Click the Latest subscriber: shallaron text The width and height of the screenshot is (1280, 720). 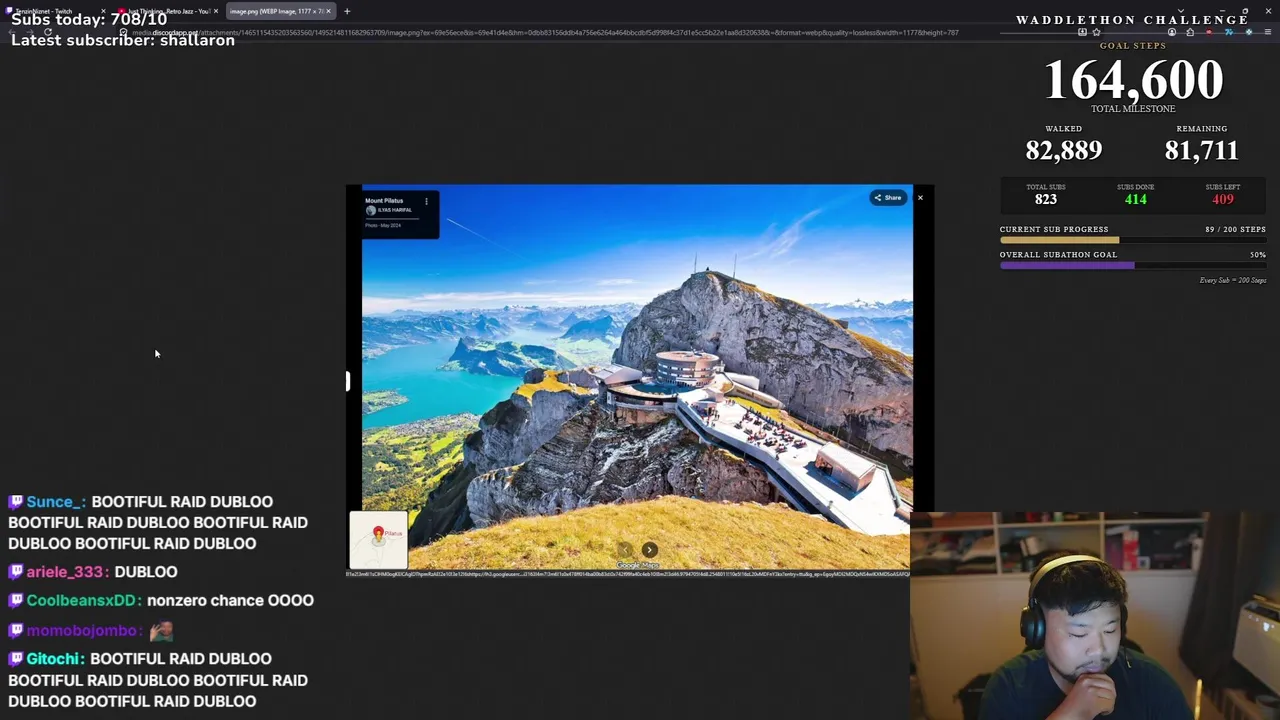click(122, 40)
